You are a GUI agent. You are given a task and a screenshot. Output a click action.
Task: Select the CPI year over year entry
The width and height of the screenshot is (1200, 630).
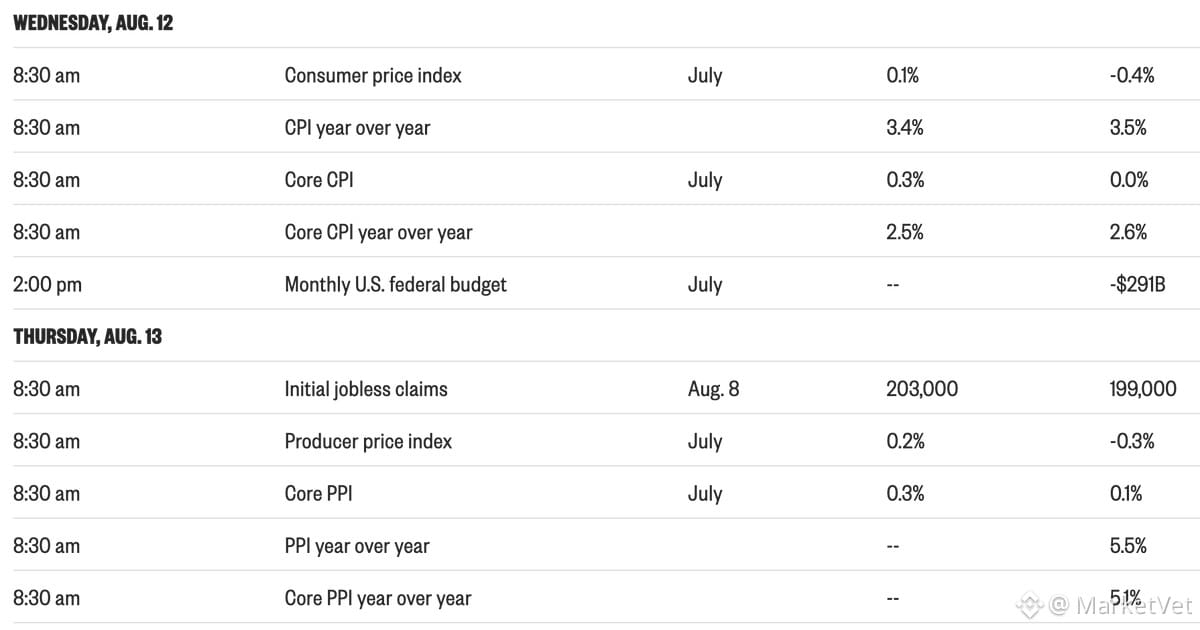(357, 128)
